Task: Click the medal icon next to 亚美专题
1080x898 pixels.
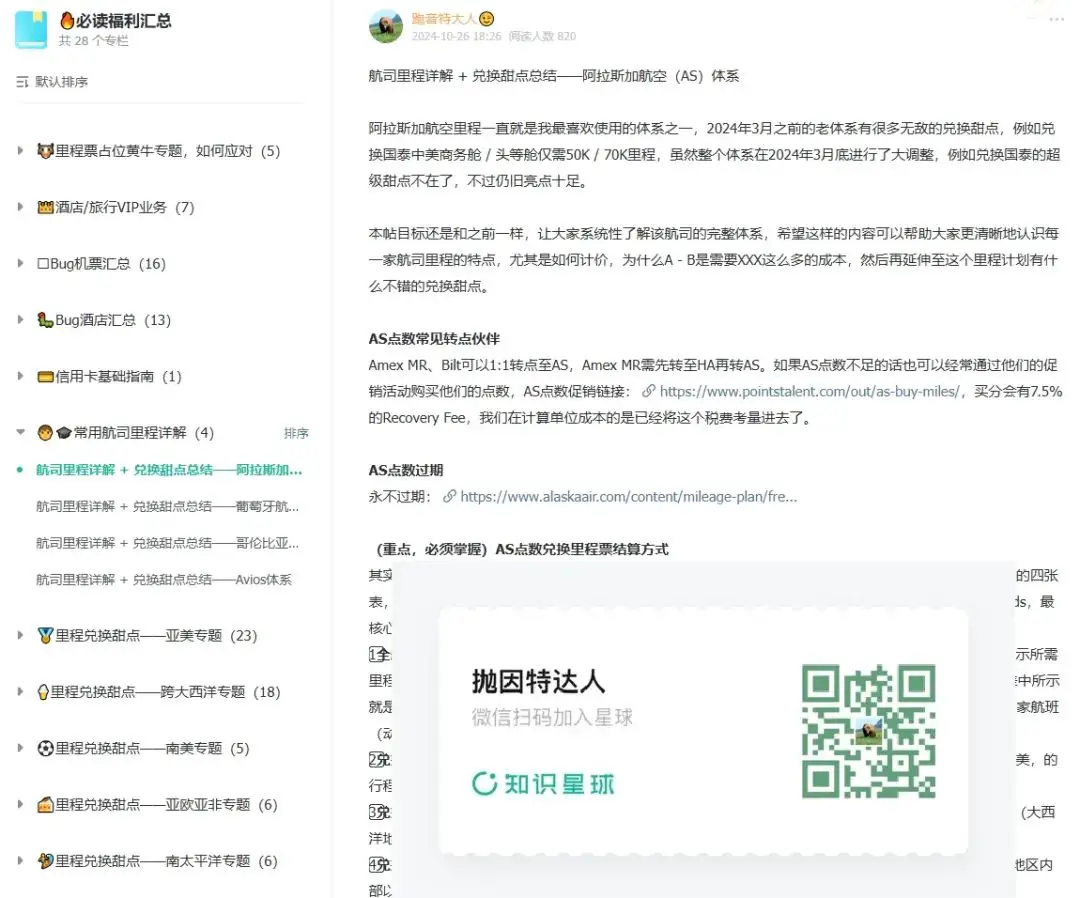Action: click(47, 635)
